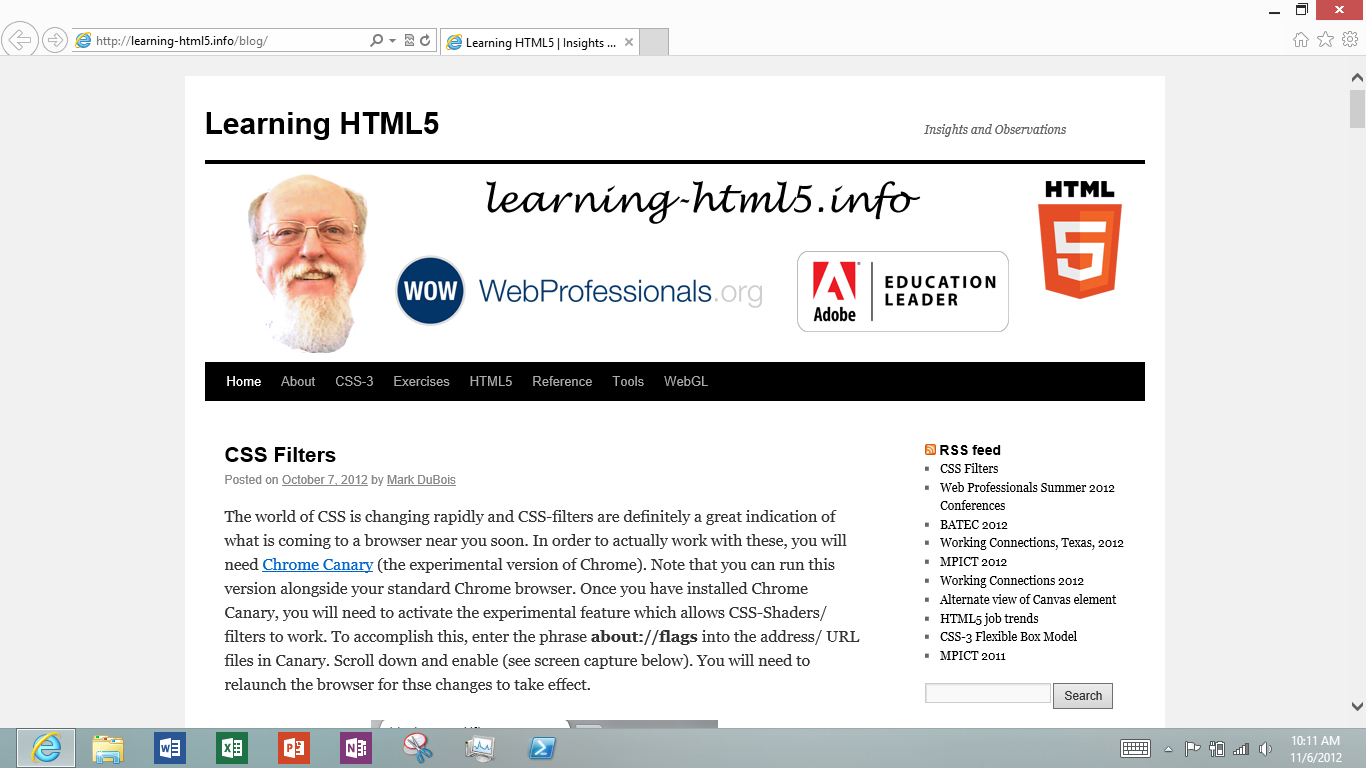The image size is (1366, 768).
Task: Click the orange RSS feed icon
Action: [x=931, y=450]
